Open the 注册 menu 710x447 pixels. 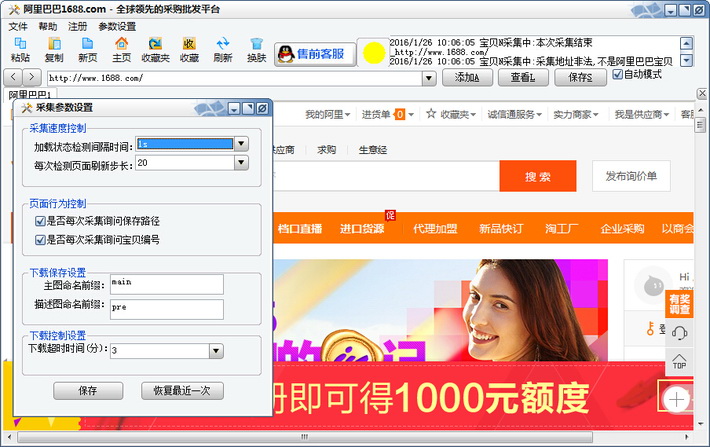pos(77,26)
